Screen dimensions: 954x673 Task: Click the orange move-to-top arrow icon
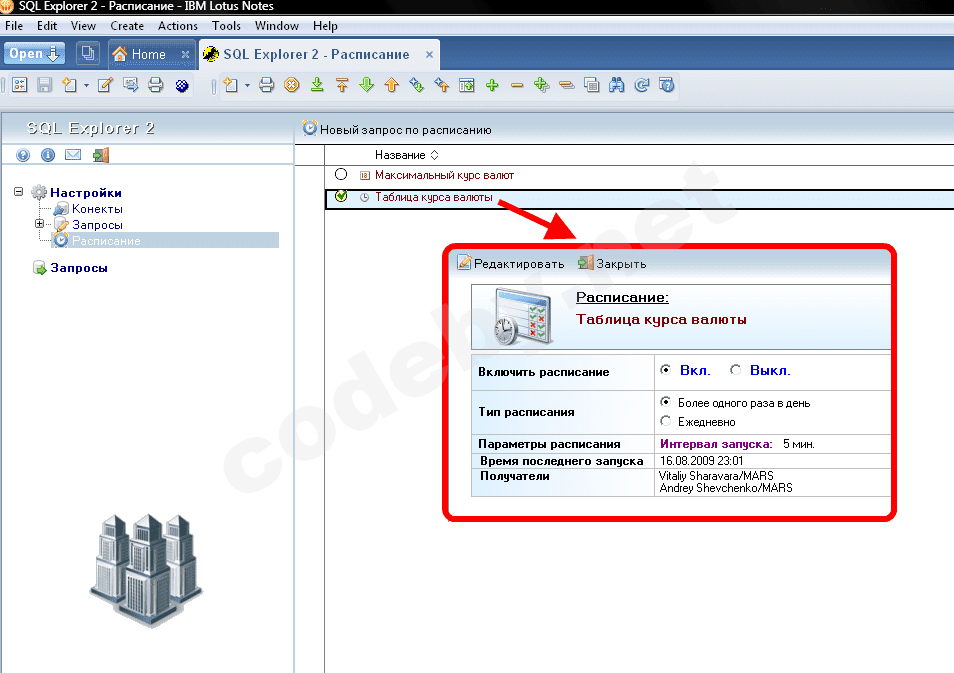[342, 85]
